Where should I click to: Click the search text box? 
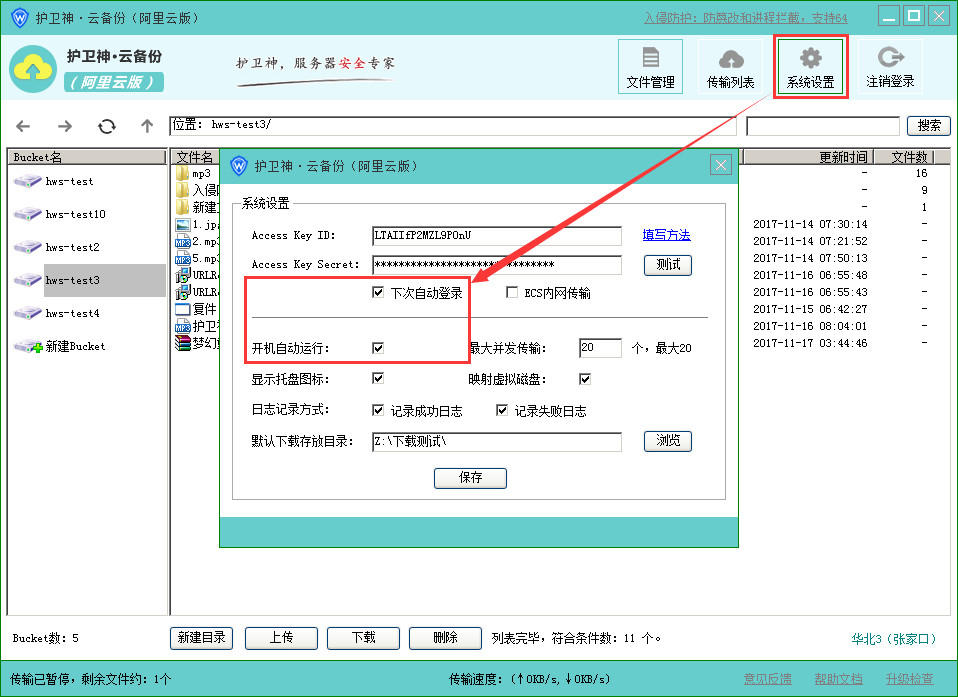[823, 126]
